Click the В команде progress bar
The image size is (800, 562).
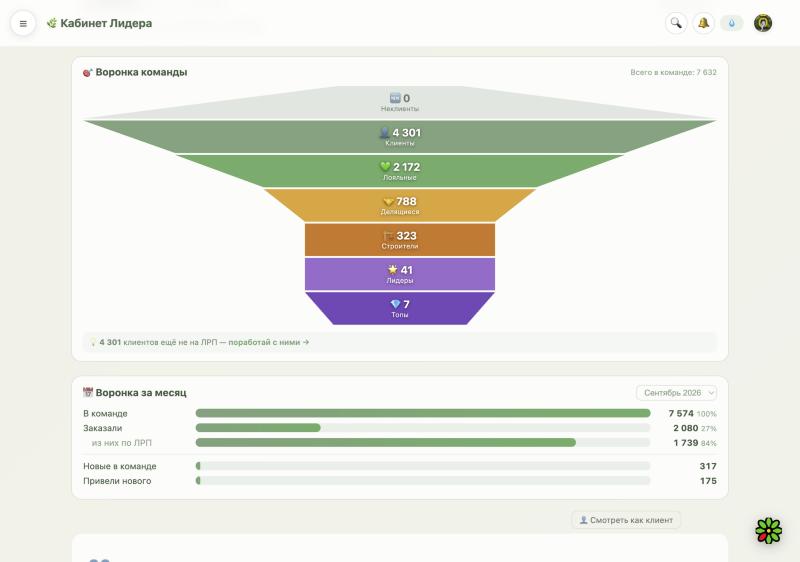pyautogui.click(x=423, y=413)
